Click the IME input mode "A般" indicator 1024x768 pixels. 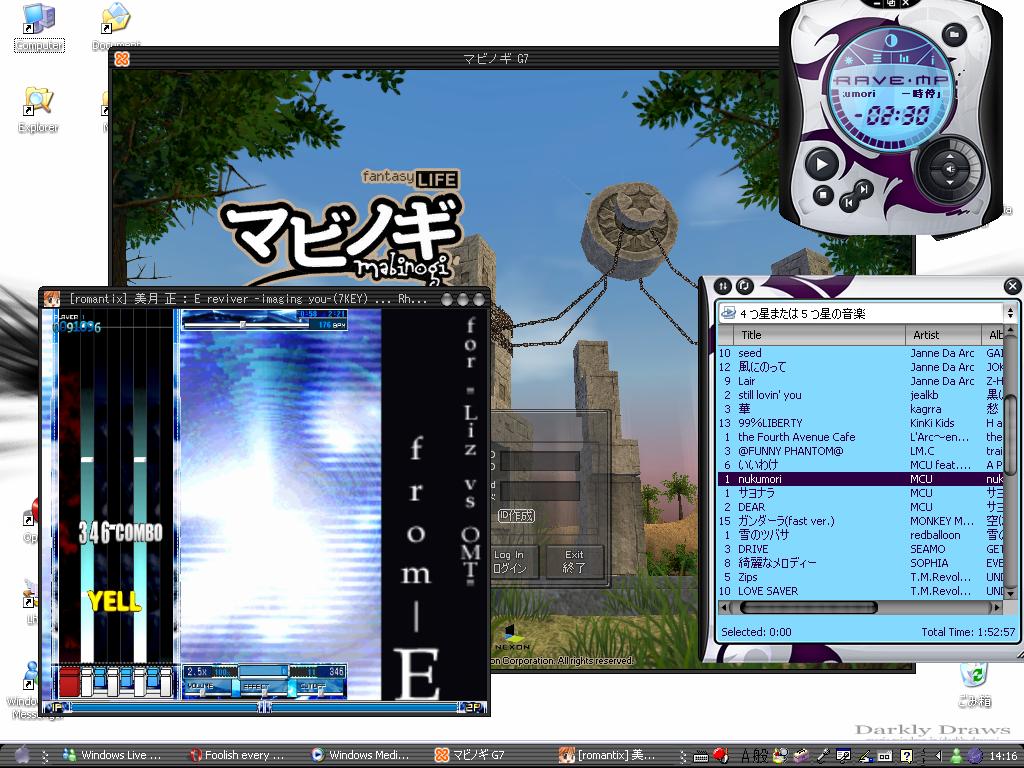tap(755, 756)
